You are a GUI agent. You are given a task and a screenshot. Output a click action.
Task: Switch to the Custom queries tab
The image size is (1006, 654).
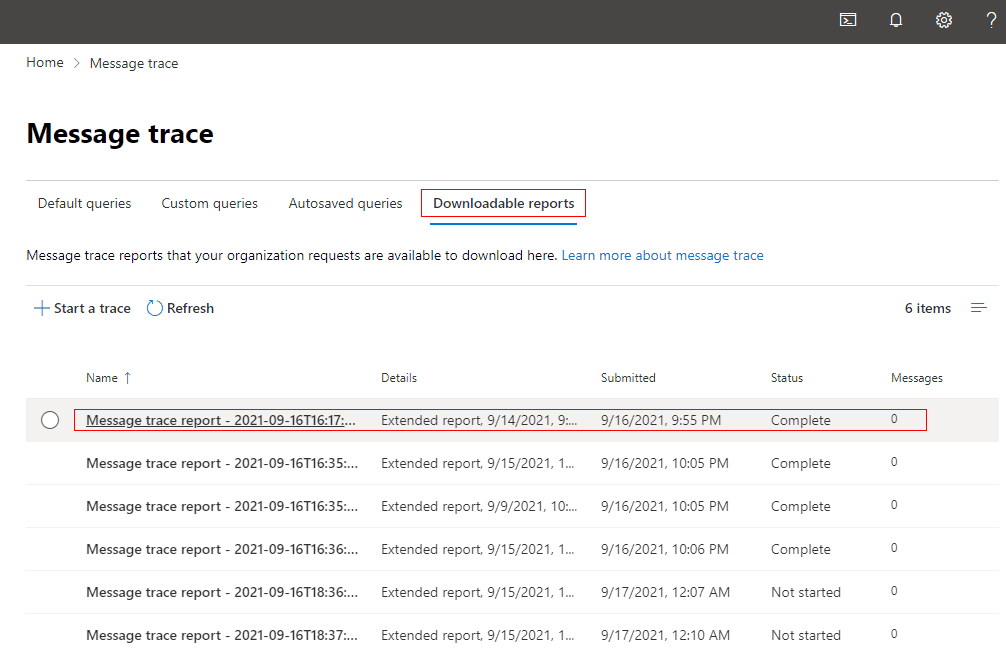(x=210, y=203)
